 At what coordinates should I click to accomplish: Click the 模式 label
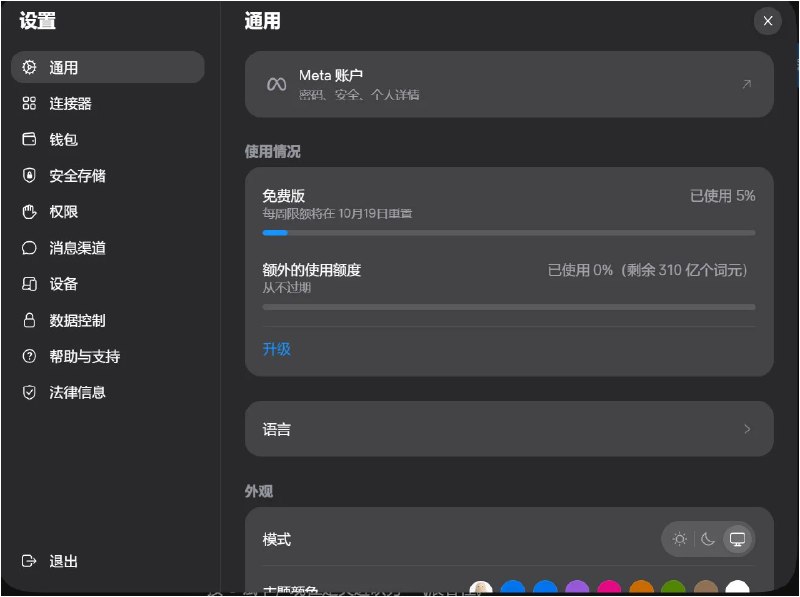click(277, 539)
